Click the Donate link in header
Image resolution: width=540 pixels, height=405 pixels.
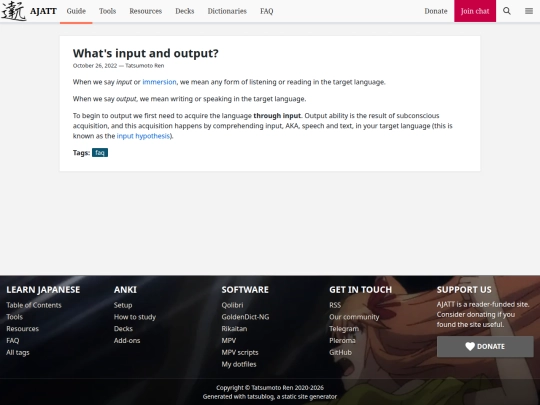[436, 11]
